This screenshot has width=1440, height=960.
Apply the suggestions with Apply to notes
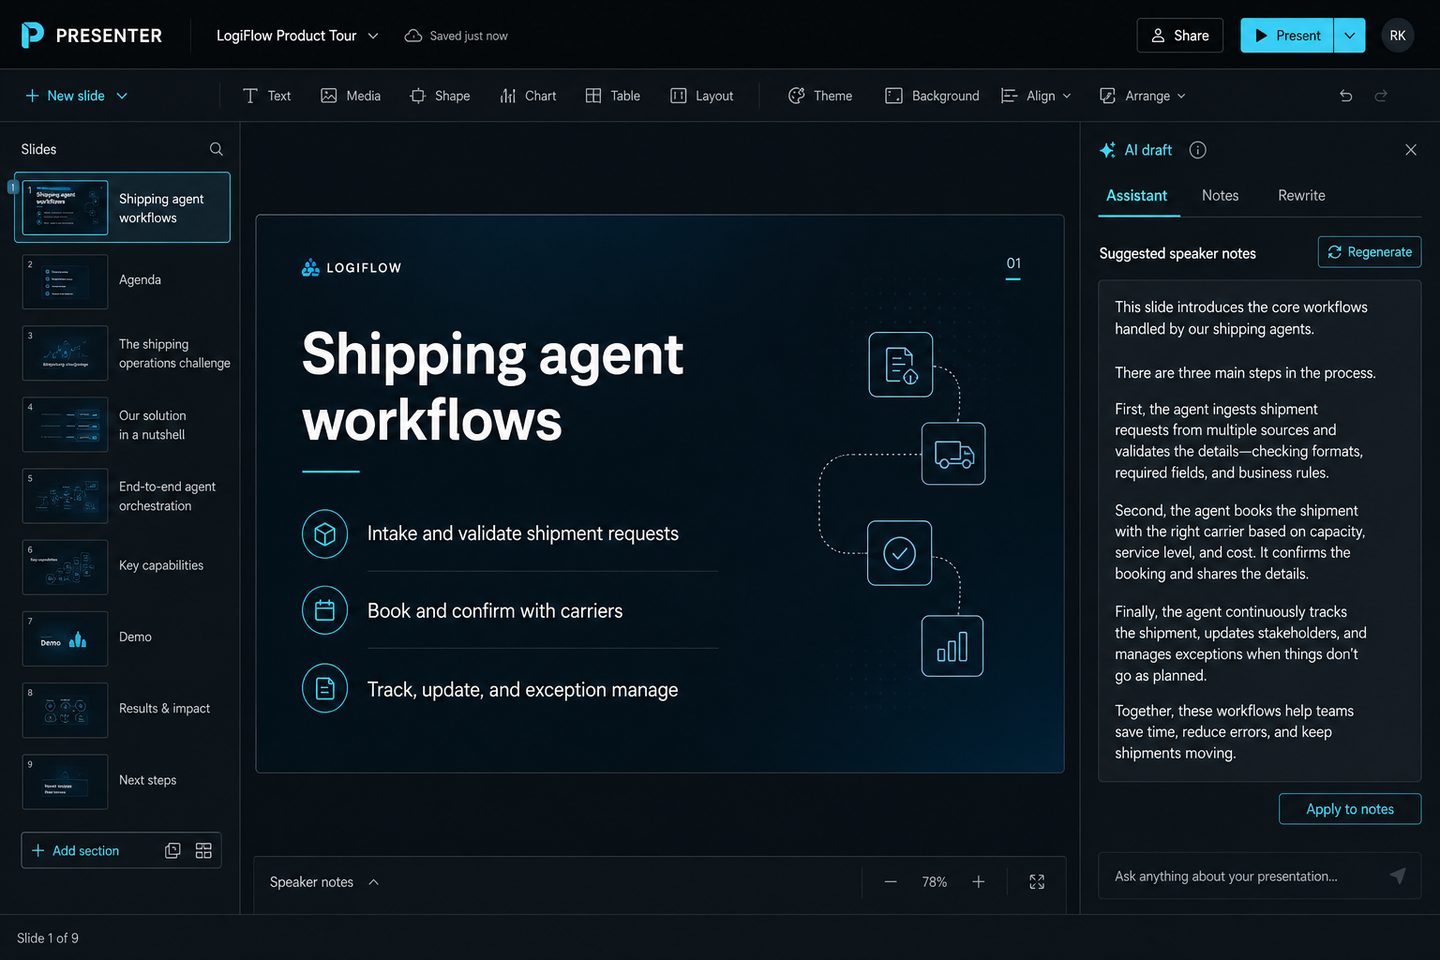[1350, 809]
